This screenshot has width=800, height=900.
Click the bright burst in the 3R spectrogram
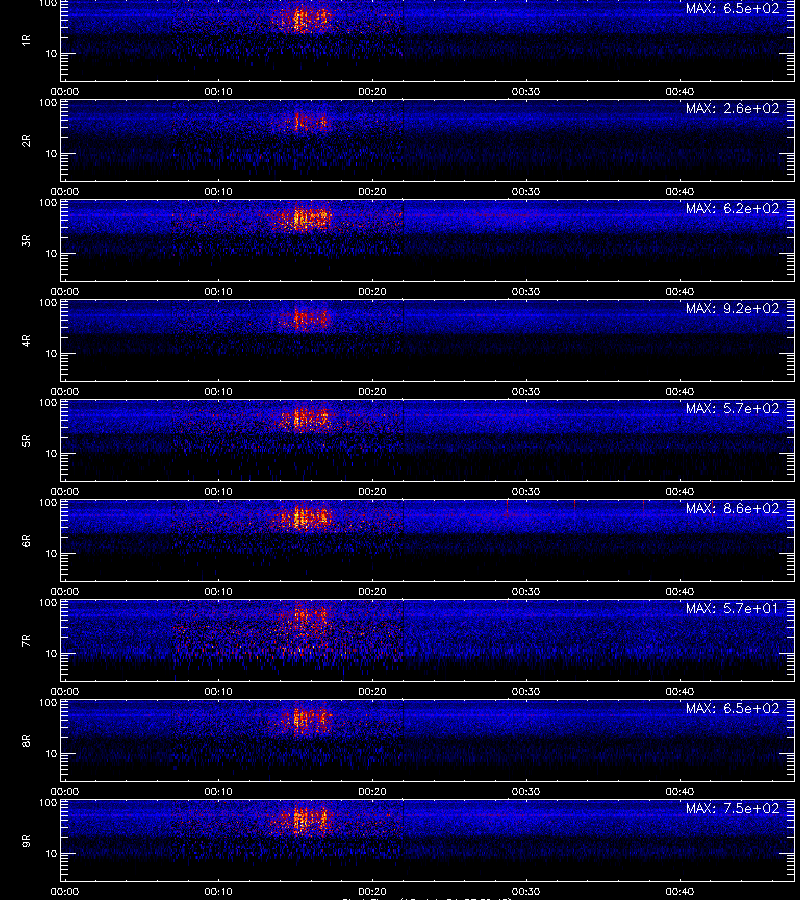[304, 218]
